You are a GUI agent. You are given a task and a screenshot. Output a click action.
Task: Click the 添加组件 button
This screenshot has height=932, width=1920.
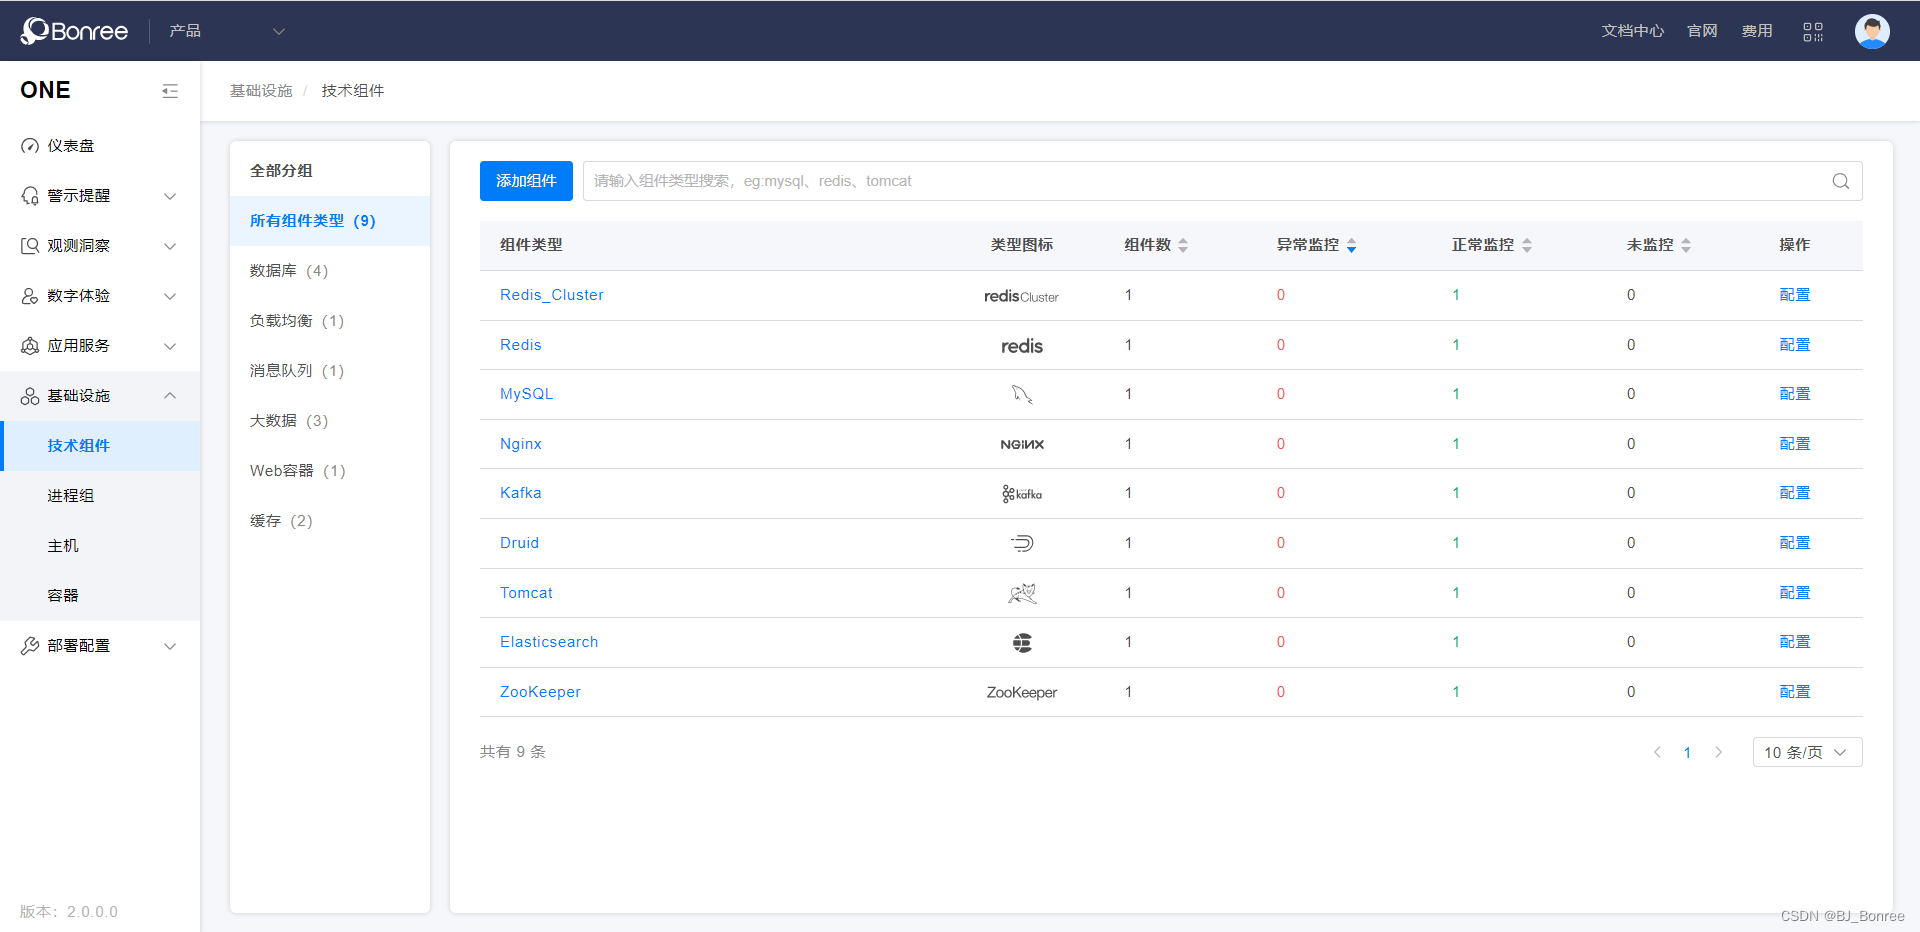pos(526,181)
